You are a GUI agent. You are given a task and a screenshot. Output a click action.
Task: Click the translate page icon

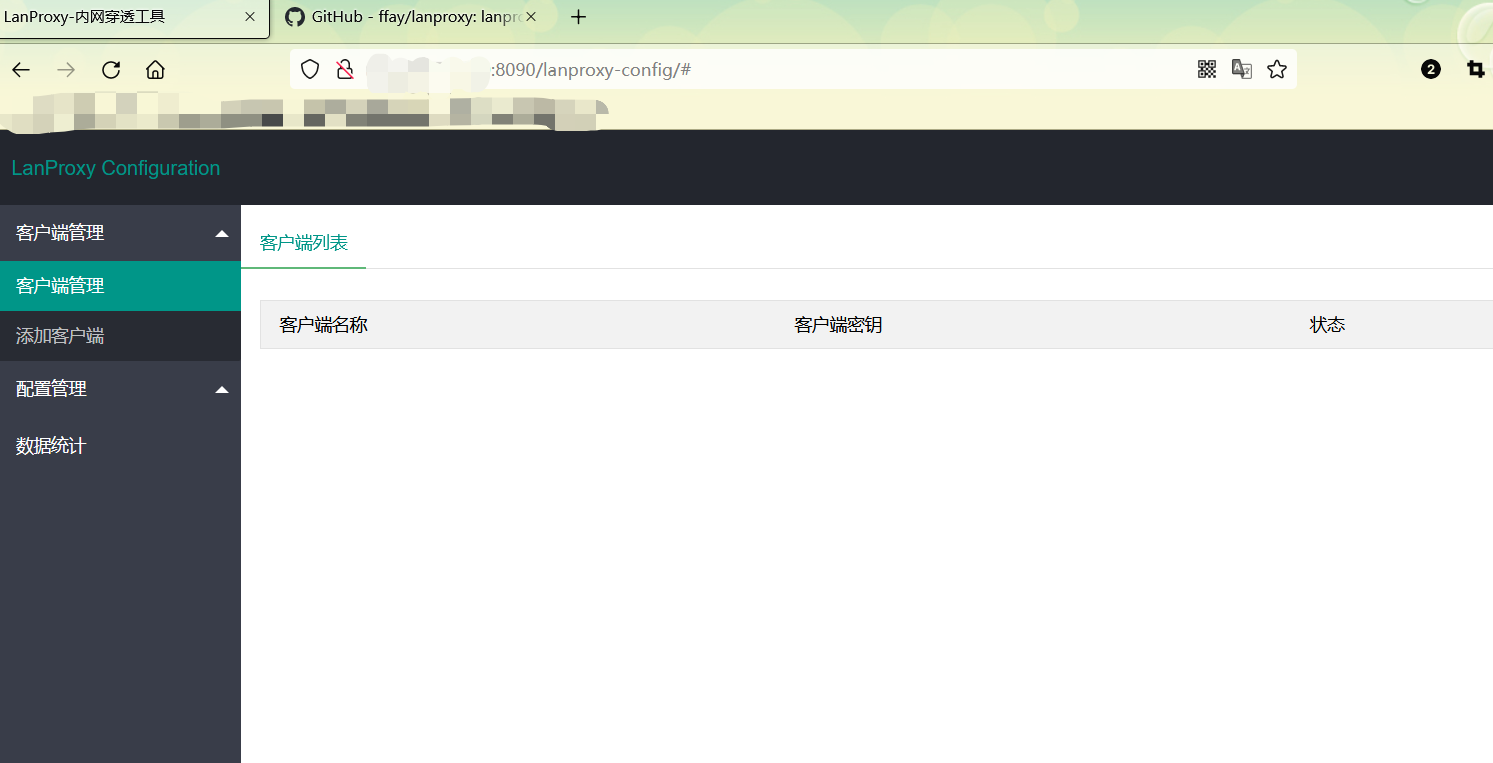click(1242, 69)
